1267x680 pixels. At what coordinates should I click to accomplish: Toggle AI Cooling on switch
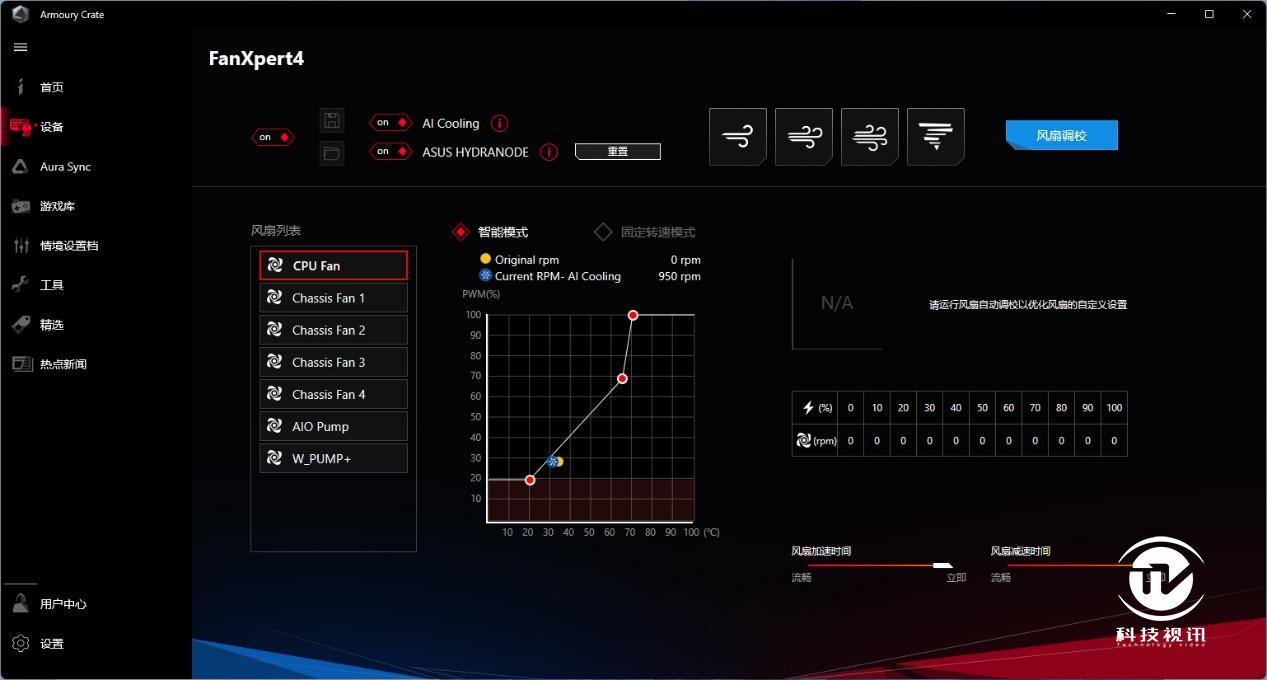click(x=390, y=123)
